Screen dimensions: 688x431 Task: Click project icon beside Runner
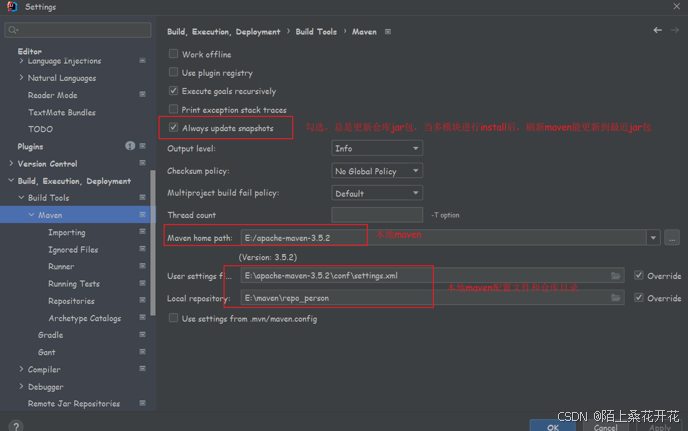143,266
